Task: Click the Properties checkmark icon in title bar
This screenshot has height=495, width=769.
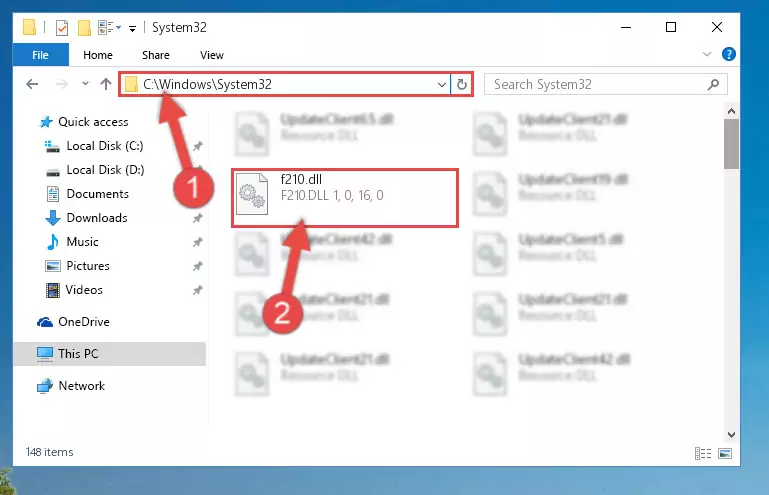Action: 62,27
